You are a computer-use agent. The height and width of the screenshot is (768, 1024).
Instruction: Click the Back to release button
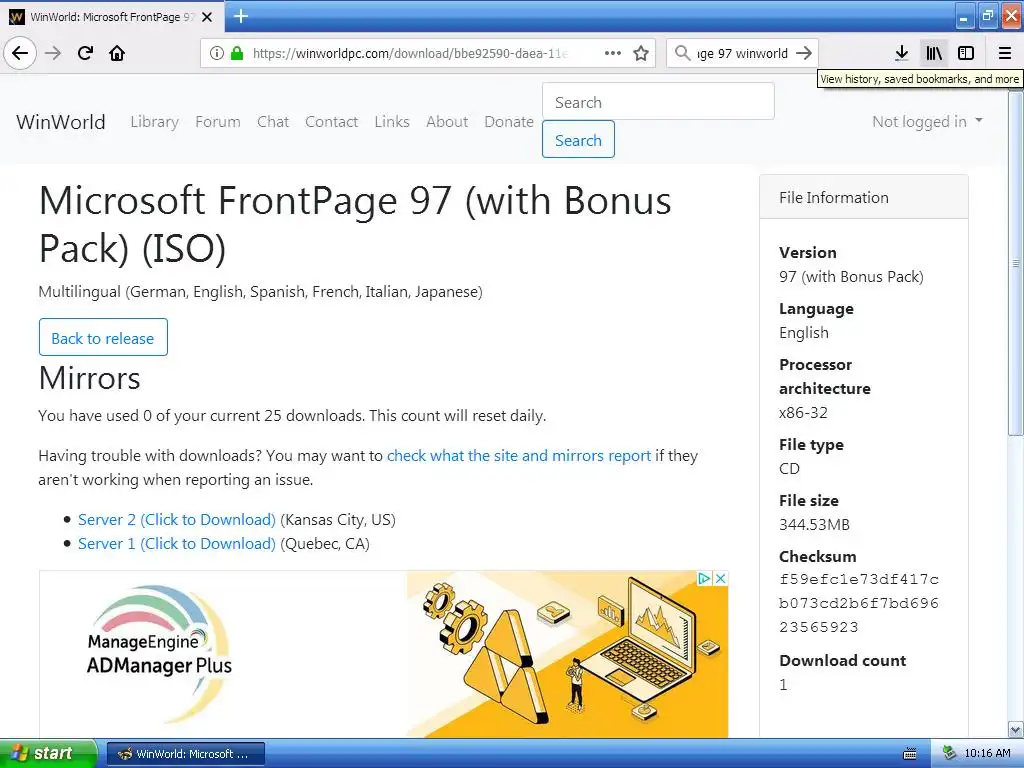[x=103, y=338]
